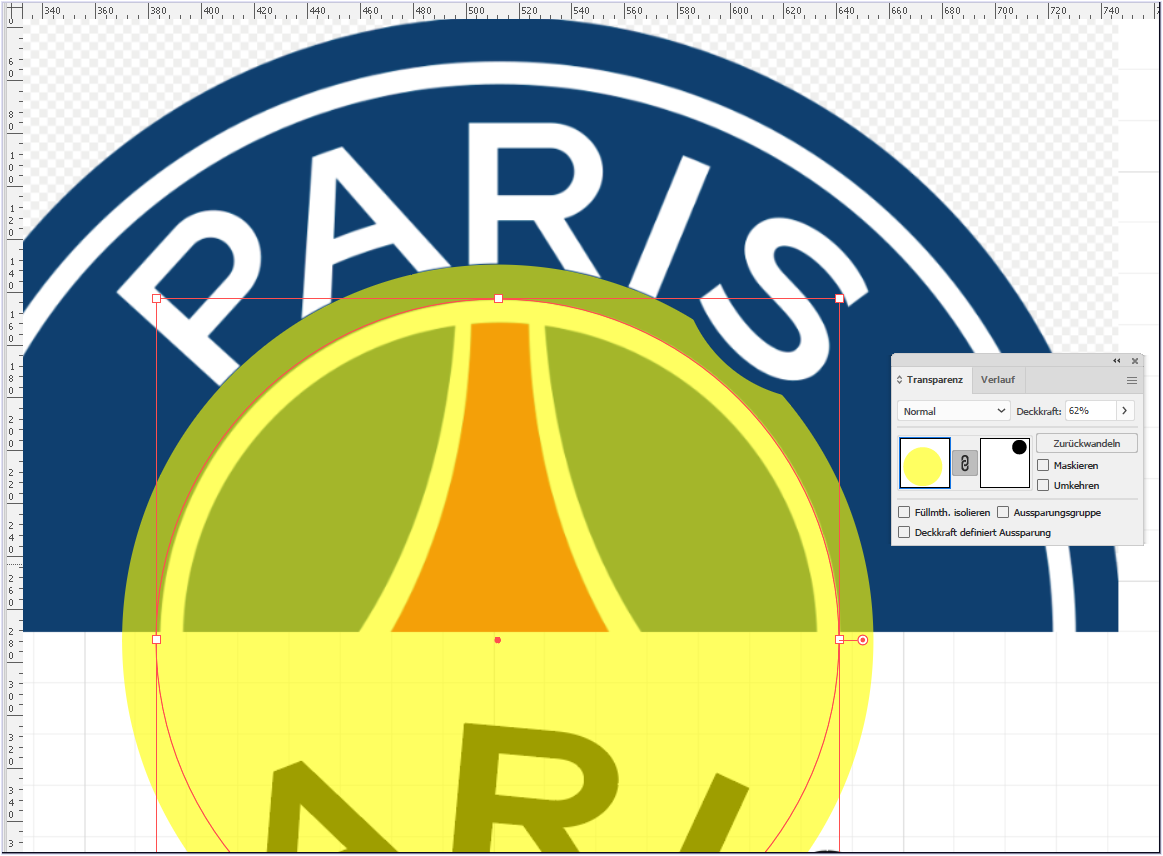Toggle the mask link chain icon
The image size is (1163, 856).
[x=964, y=464]
